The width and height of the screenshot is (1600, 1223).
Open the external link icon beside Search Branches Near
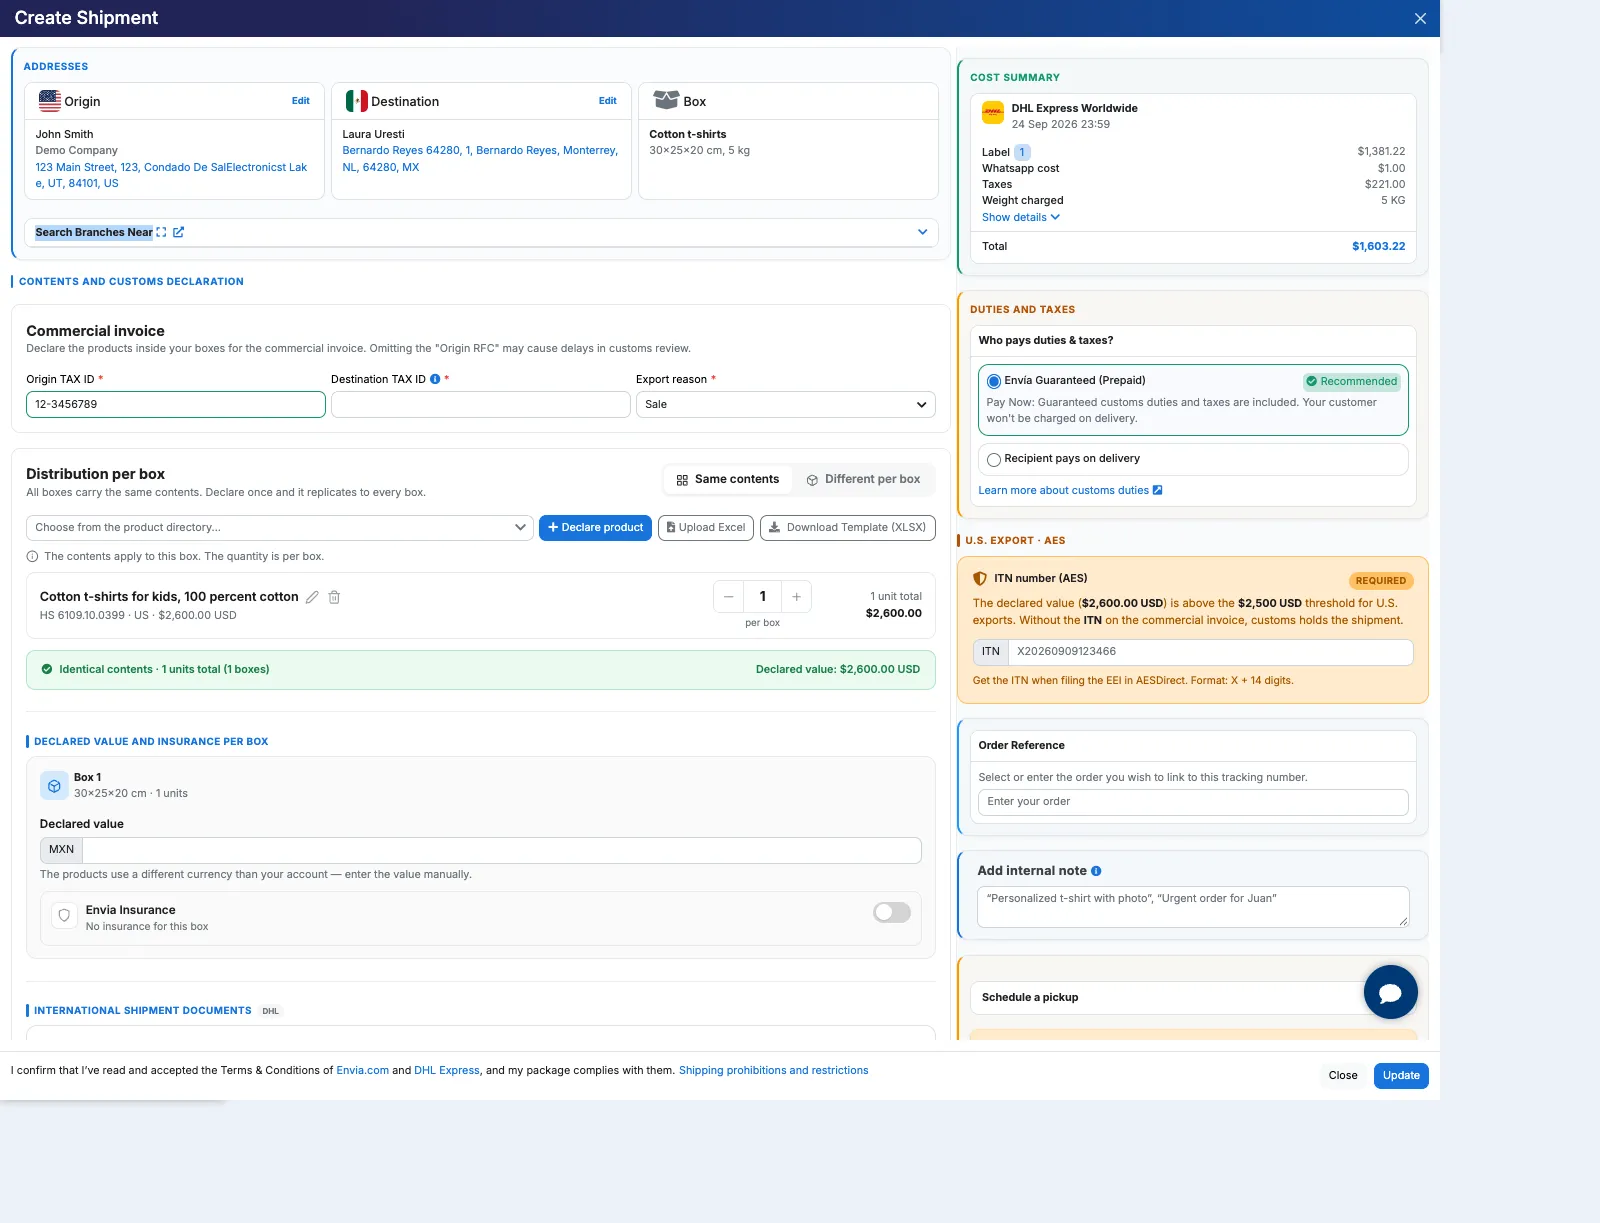(178, 232)
